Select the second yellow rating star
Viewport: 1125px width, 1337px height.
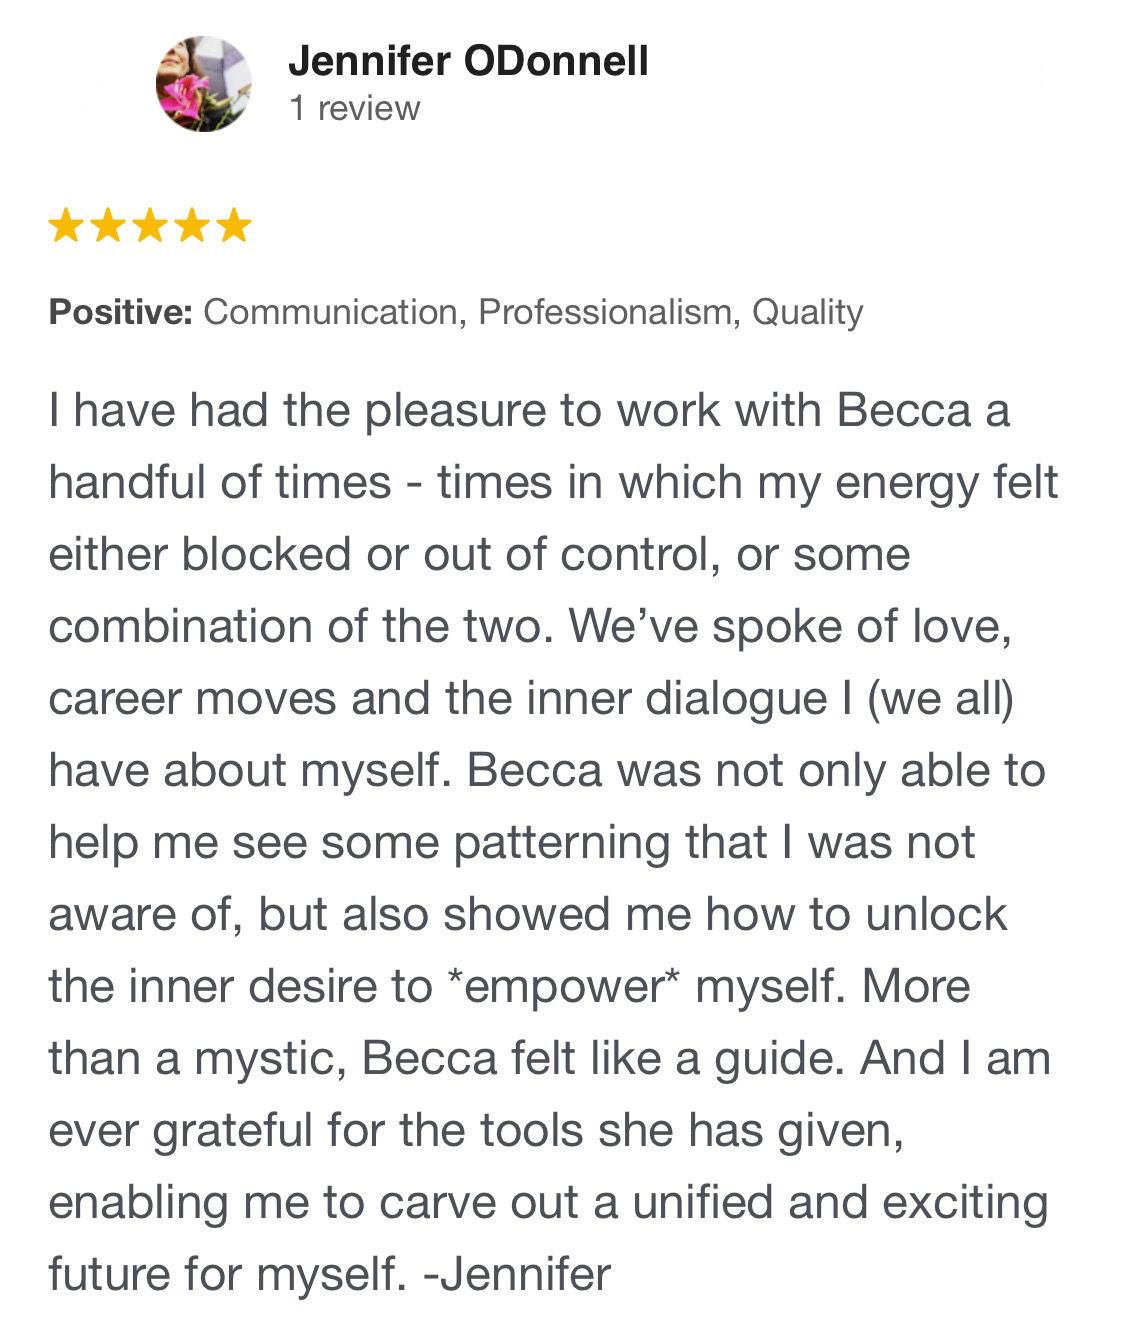pyautogui.click(x=107, y=225)
